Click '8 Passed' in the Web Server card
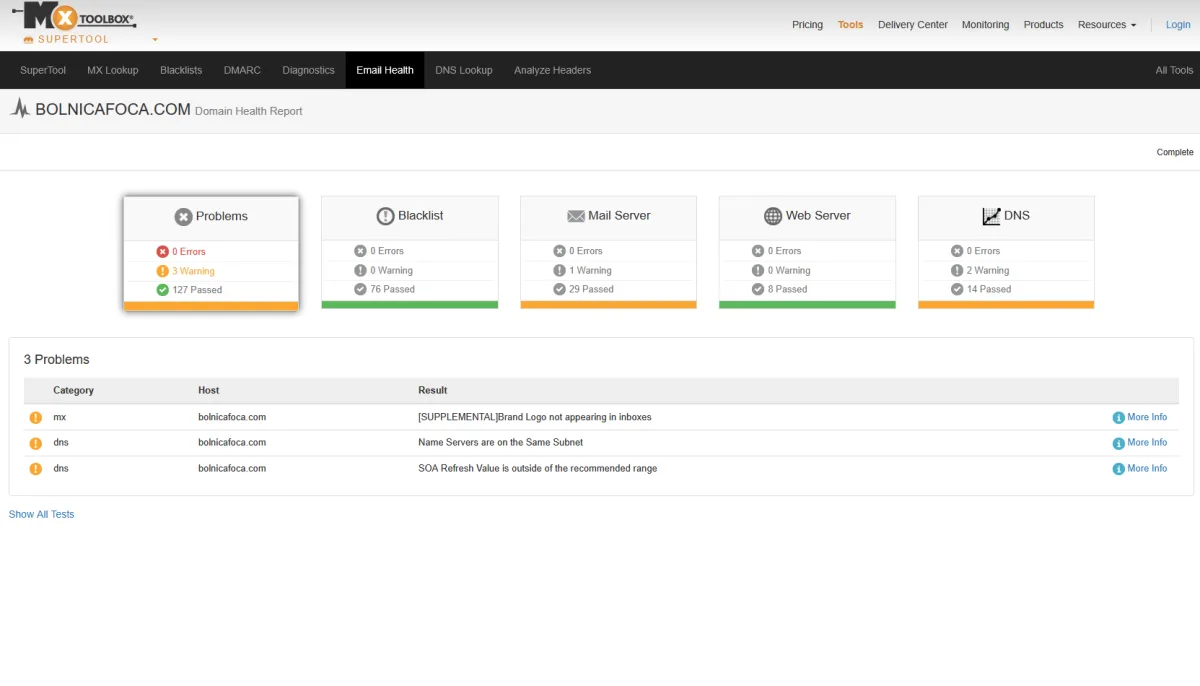The image size is (1200, 686). pos(787,289)
